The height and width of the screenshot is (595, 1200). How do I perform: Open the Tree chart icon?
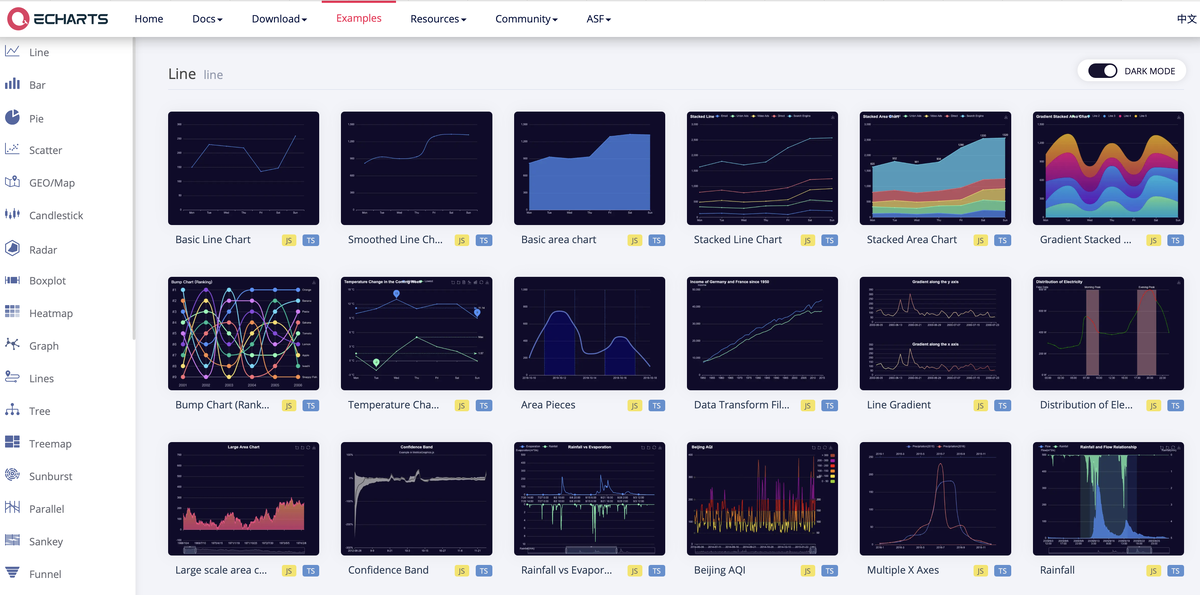[x=12, y=410]
